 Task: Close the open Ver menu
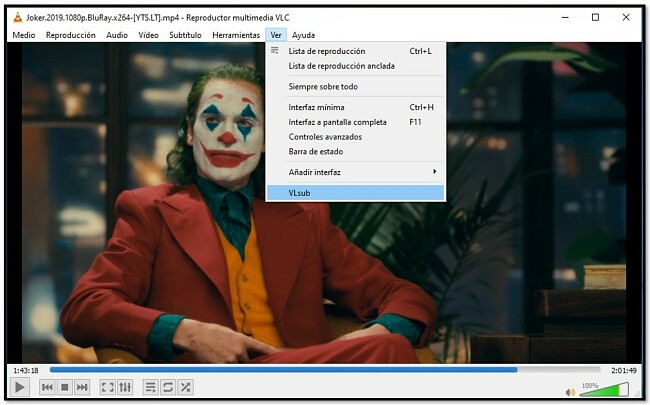pos(276,35)
